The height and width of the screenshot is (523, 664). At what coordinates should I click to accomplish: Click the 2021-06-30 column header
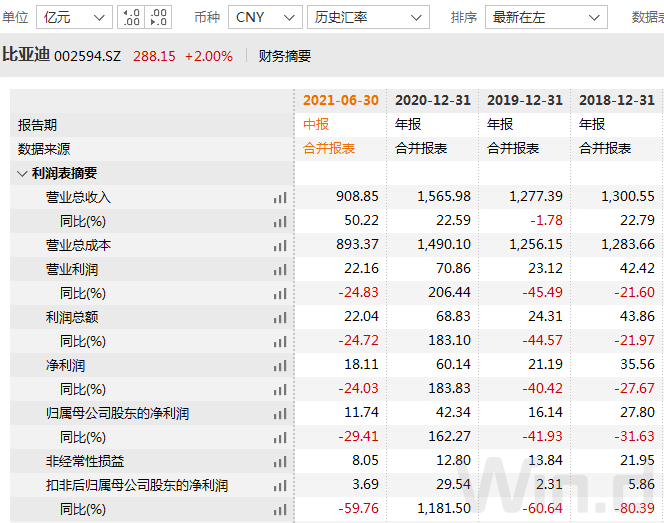(x=341, y=101)
